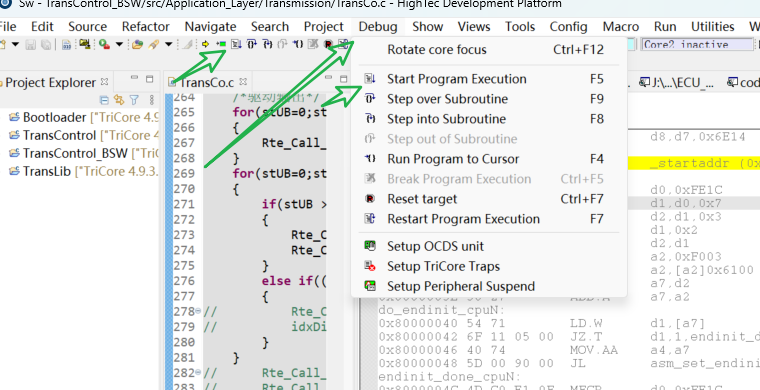Open the Show menu
The width and height of the screenshot is (760, 390).
coord(428,27)
